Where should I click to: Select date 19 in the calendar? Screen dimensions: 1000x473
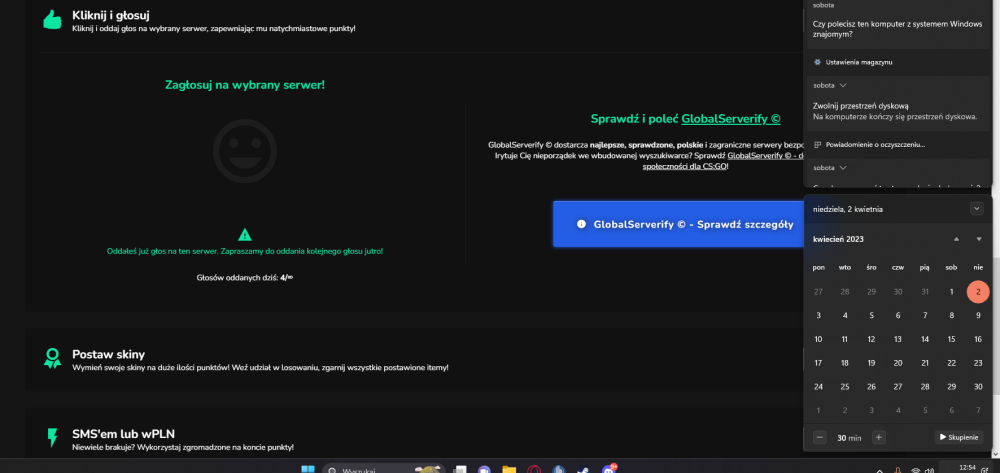tap(871, 363)
